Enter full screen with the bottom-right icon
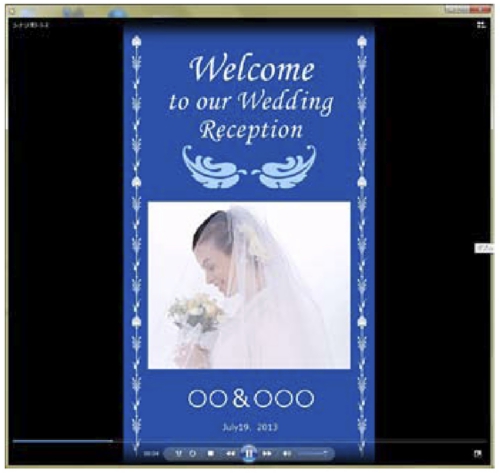The width and height of the screenshot is (500, 473). (x=477, y=453)
